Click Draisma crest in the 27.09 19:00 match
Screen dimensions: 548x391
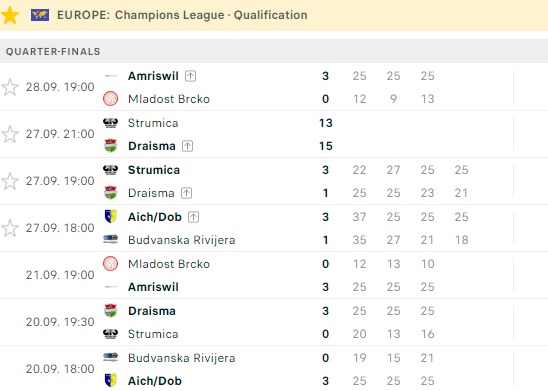(110, 193)
